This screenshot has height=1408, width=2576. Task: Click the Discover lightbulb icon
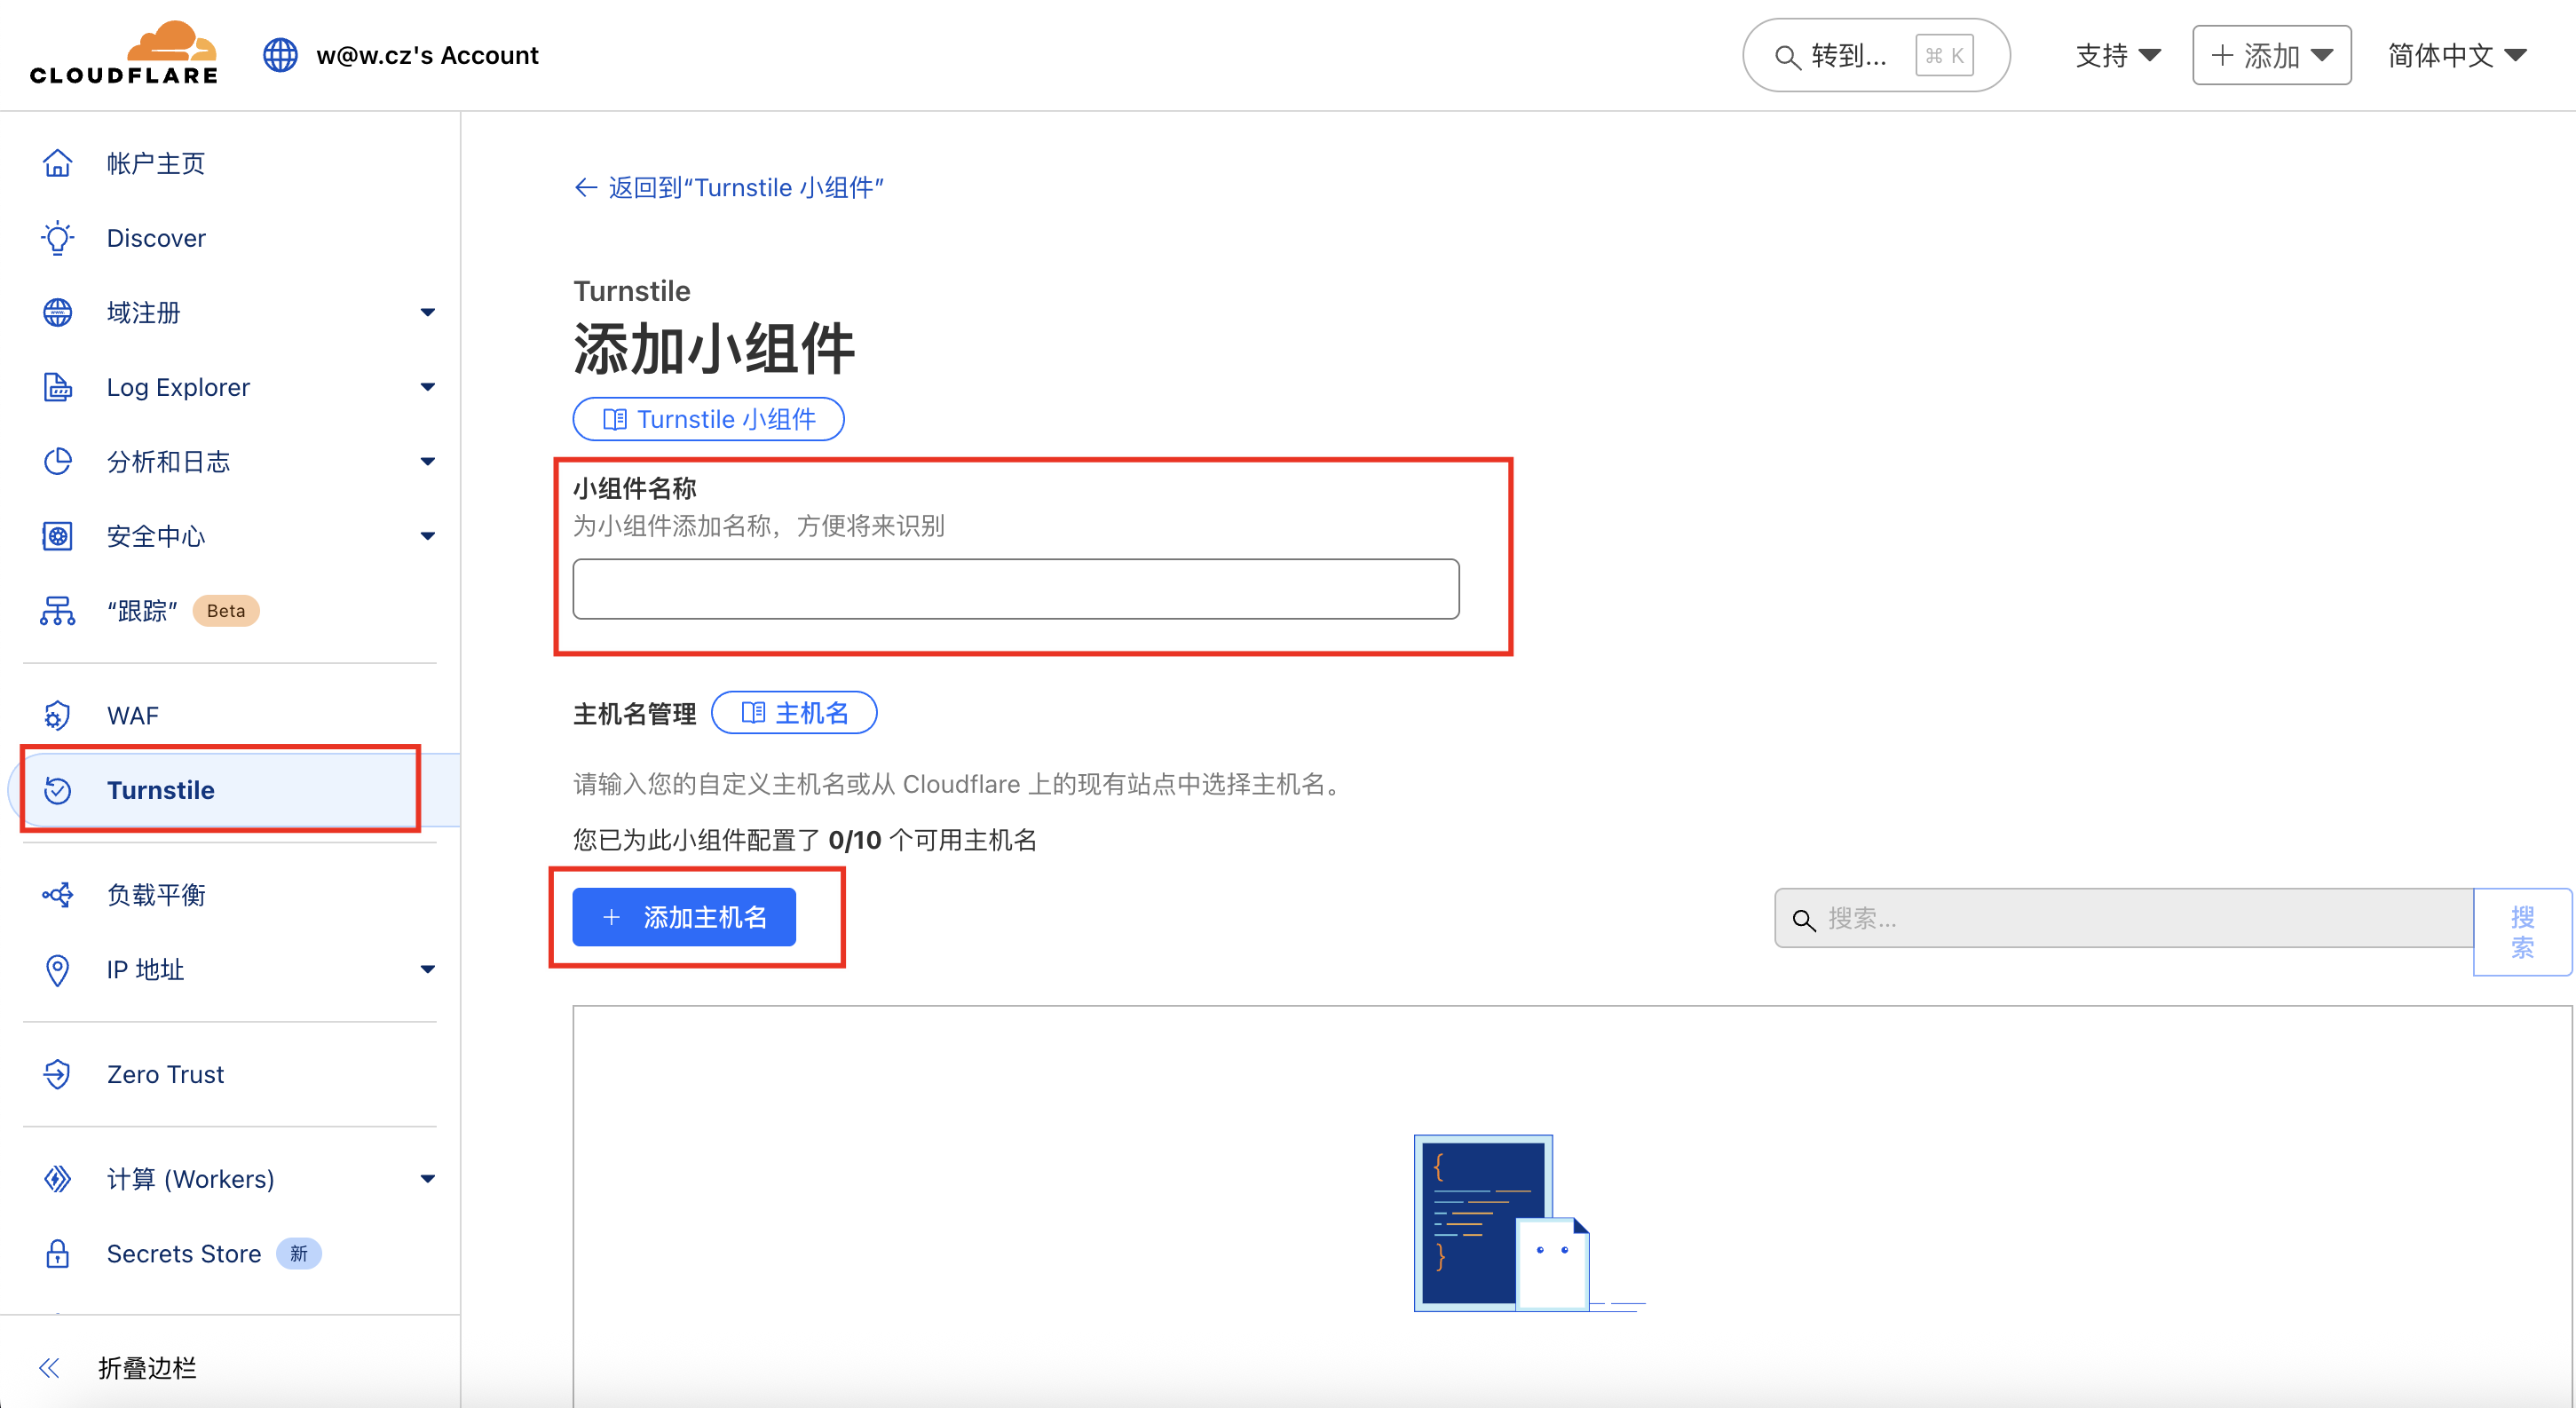click(57, 238)
